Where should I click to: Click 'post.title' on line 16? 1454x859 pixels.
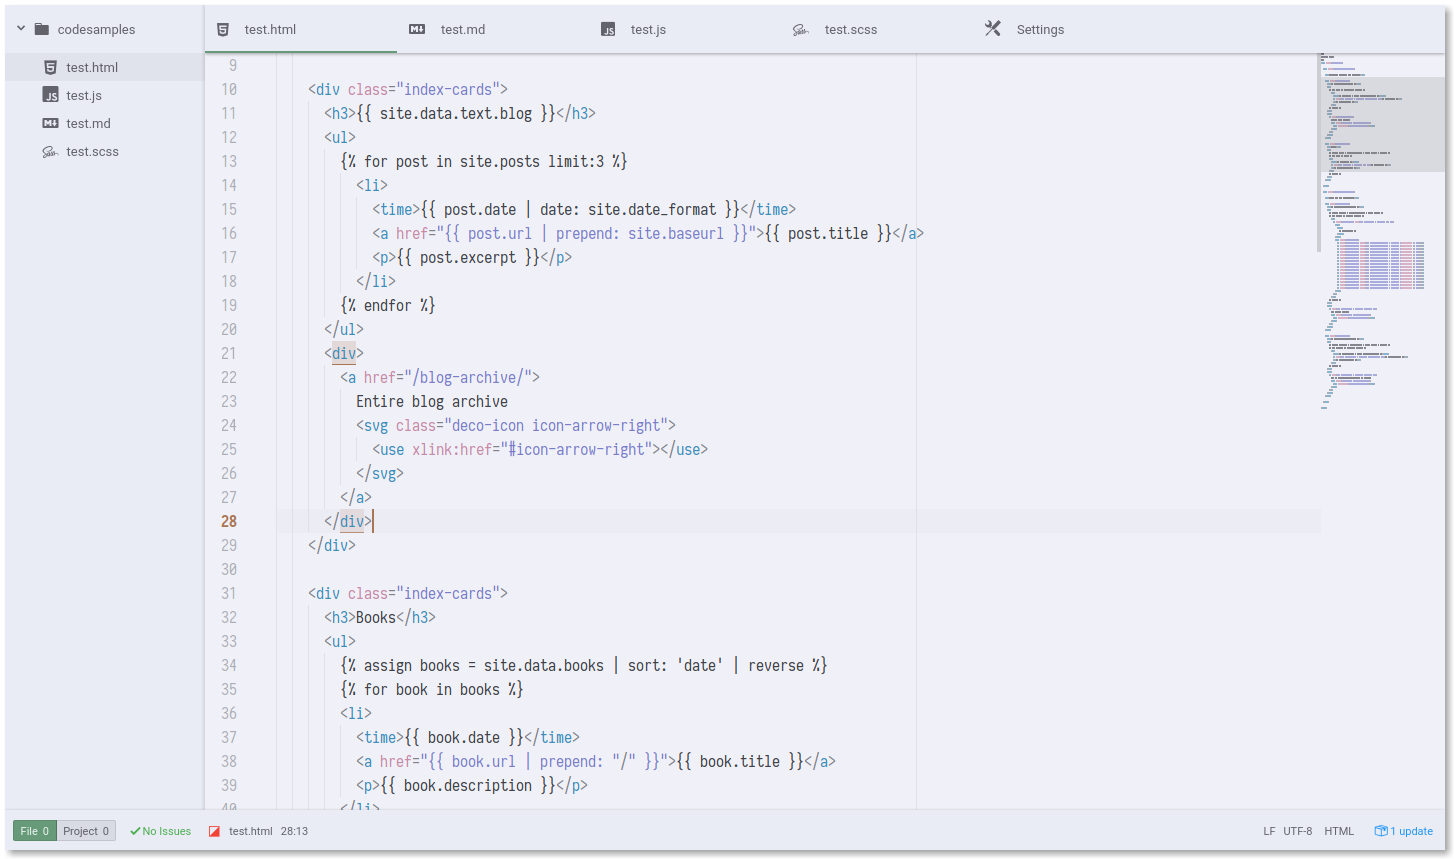(x=828, y=233)
